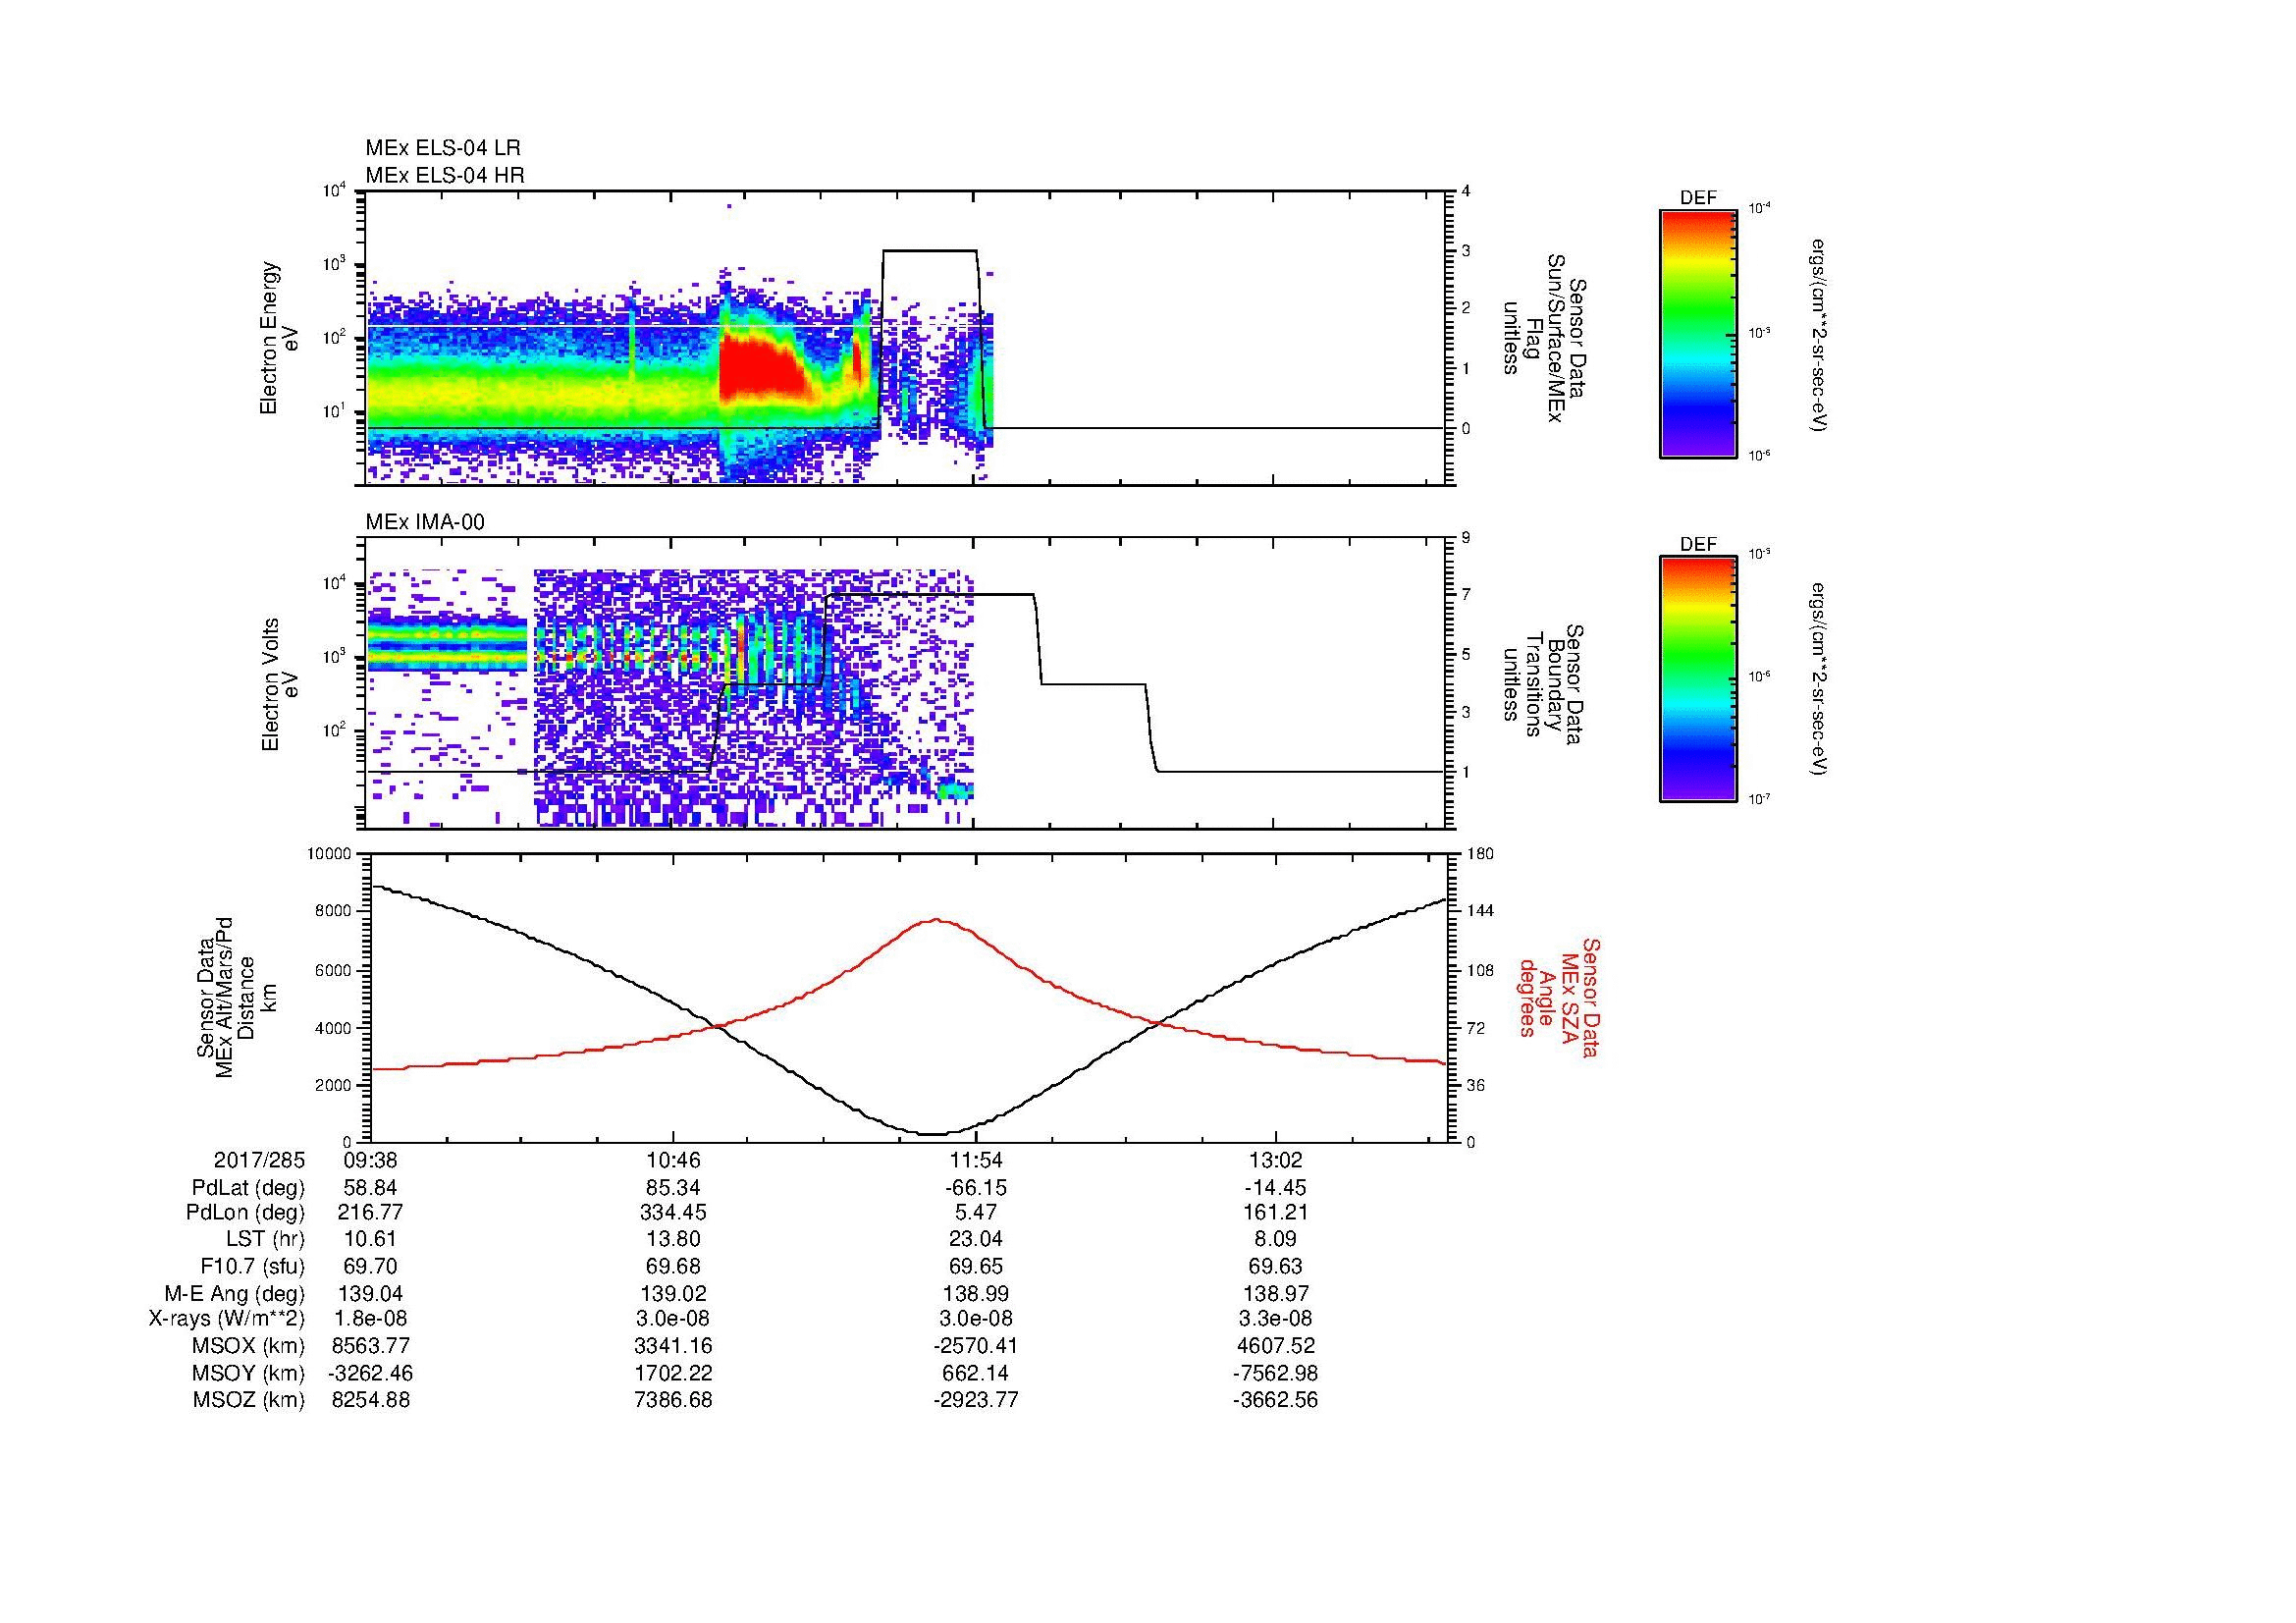
Task: Click the time tick label '09:38'
Action: (371, 1160)
